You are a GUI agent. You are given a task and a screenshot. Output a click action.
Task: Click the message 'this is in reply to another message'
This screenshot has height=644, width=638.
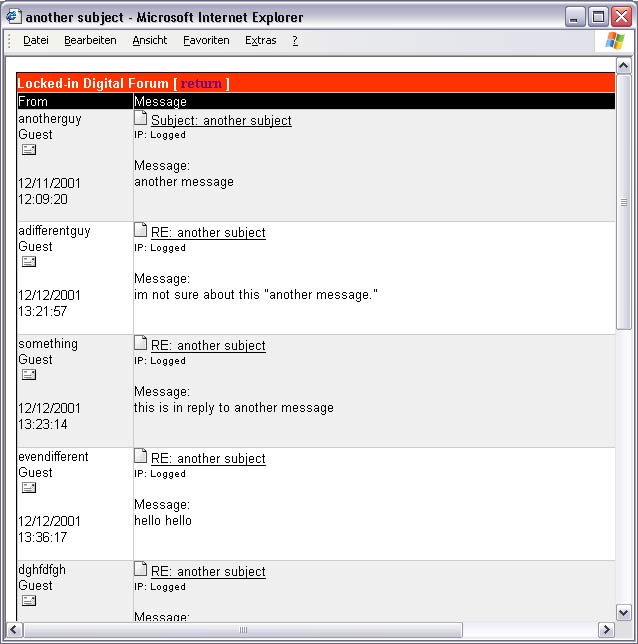click(x=234, y=407)
